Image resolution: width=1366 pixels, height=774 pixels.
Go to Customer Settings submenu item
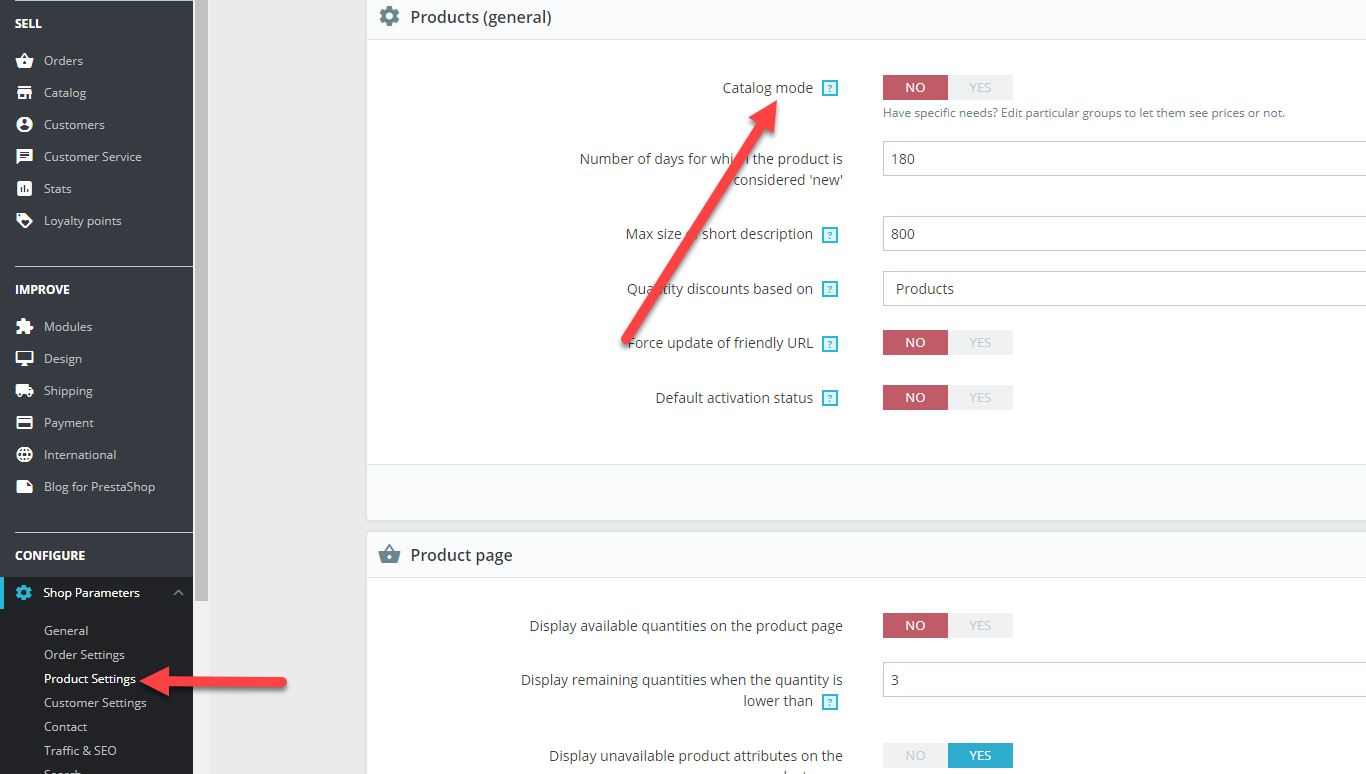tap(95, 703)
